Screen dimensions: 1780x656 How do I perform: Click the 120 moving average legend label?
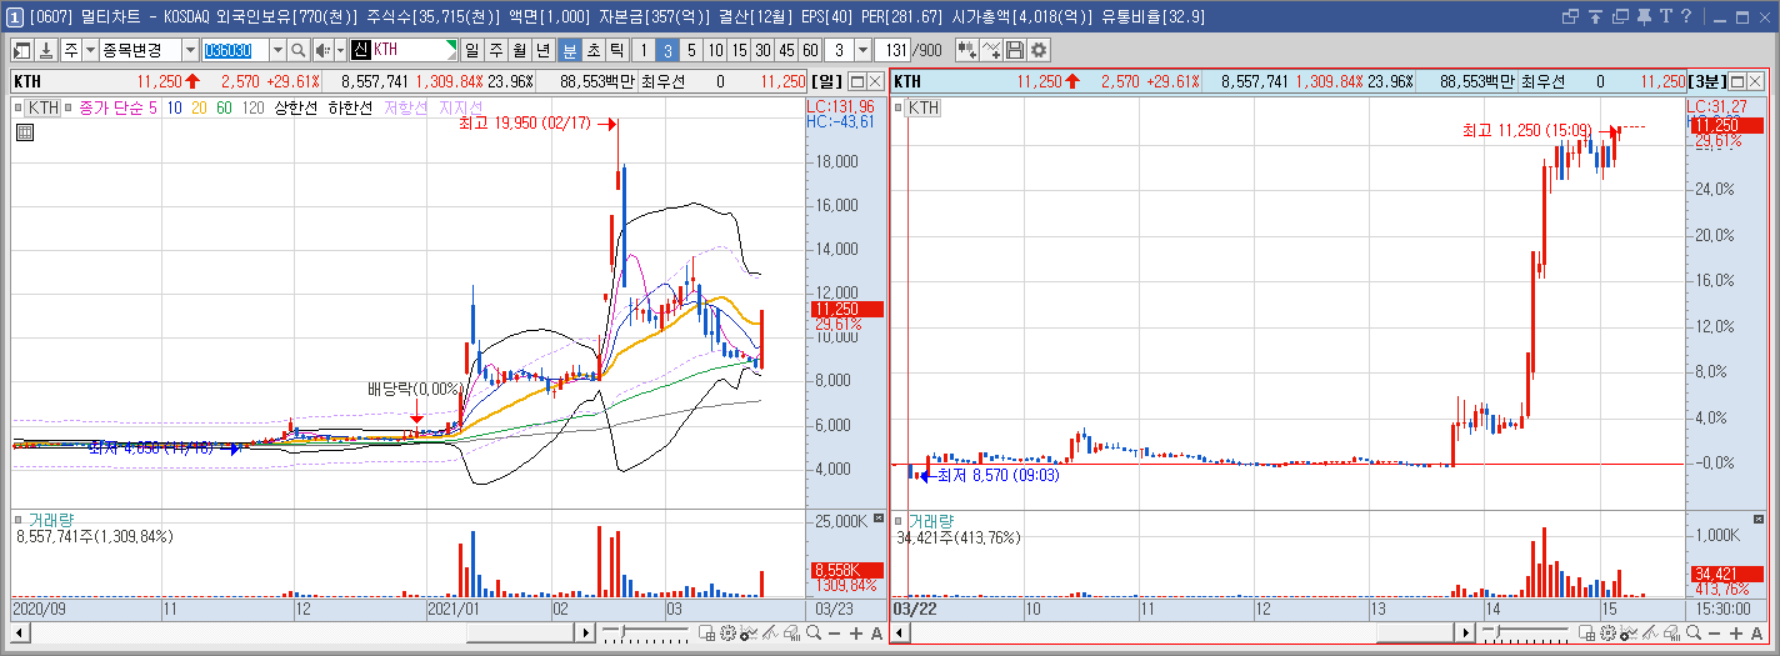click(253, 108)
